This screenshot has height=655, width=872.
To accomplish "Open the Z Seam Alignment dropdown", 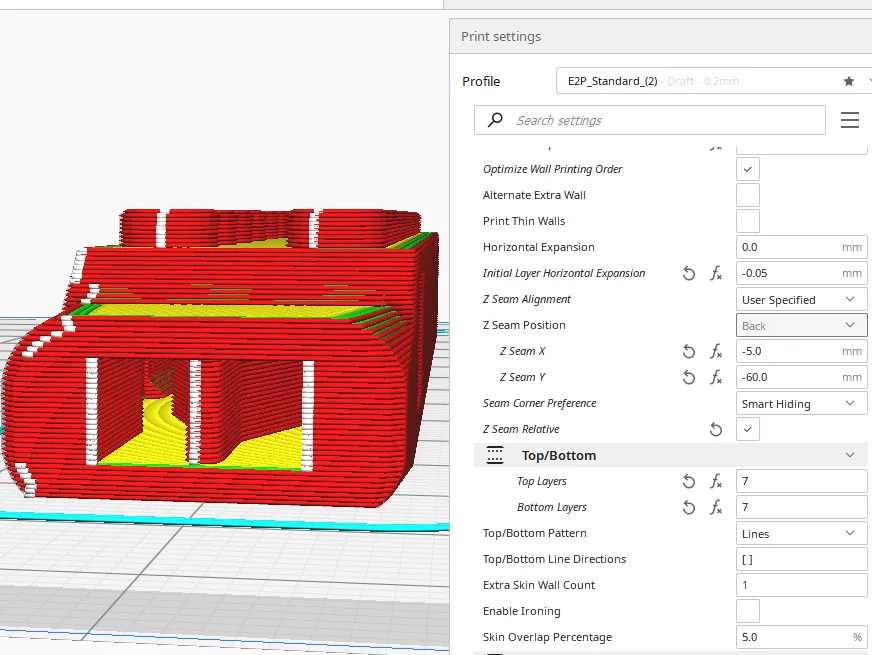I will coord(801,300).
